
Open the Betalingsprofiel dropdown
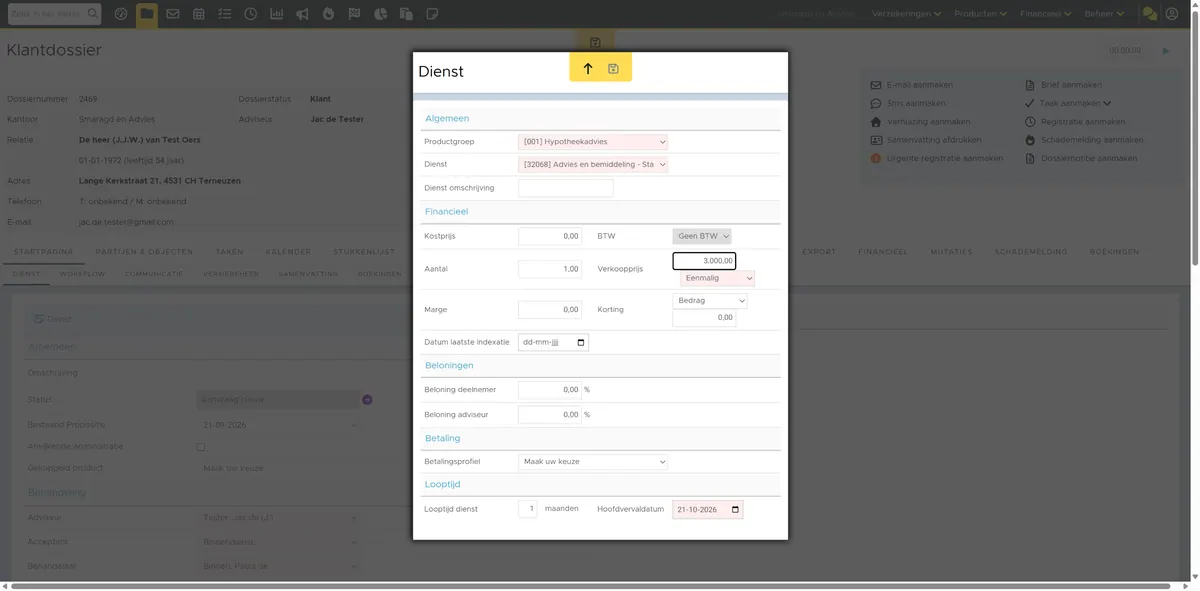(593, 462)
